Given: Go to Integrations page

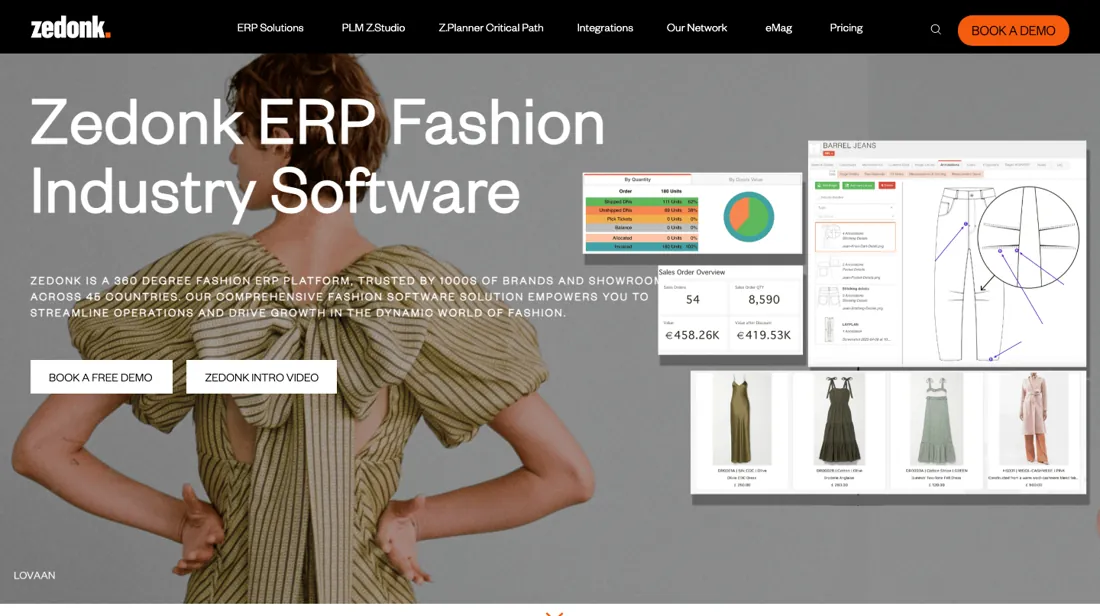Looking at the screenshot, I should [x=605, y=28].
